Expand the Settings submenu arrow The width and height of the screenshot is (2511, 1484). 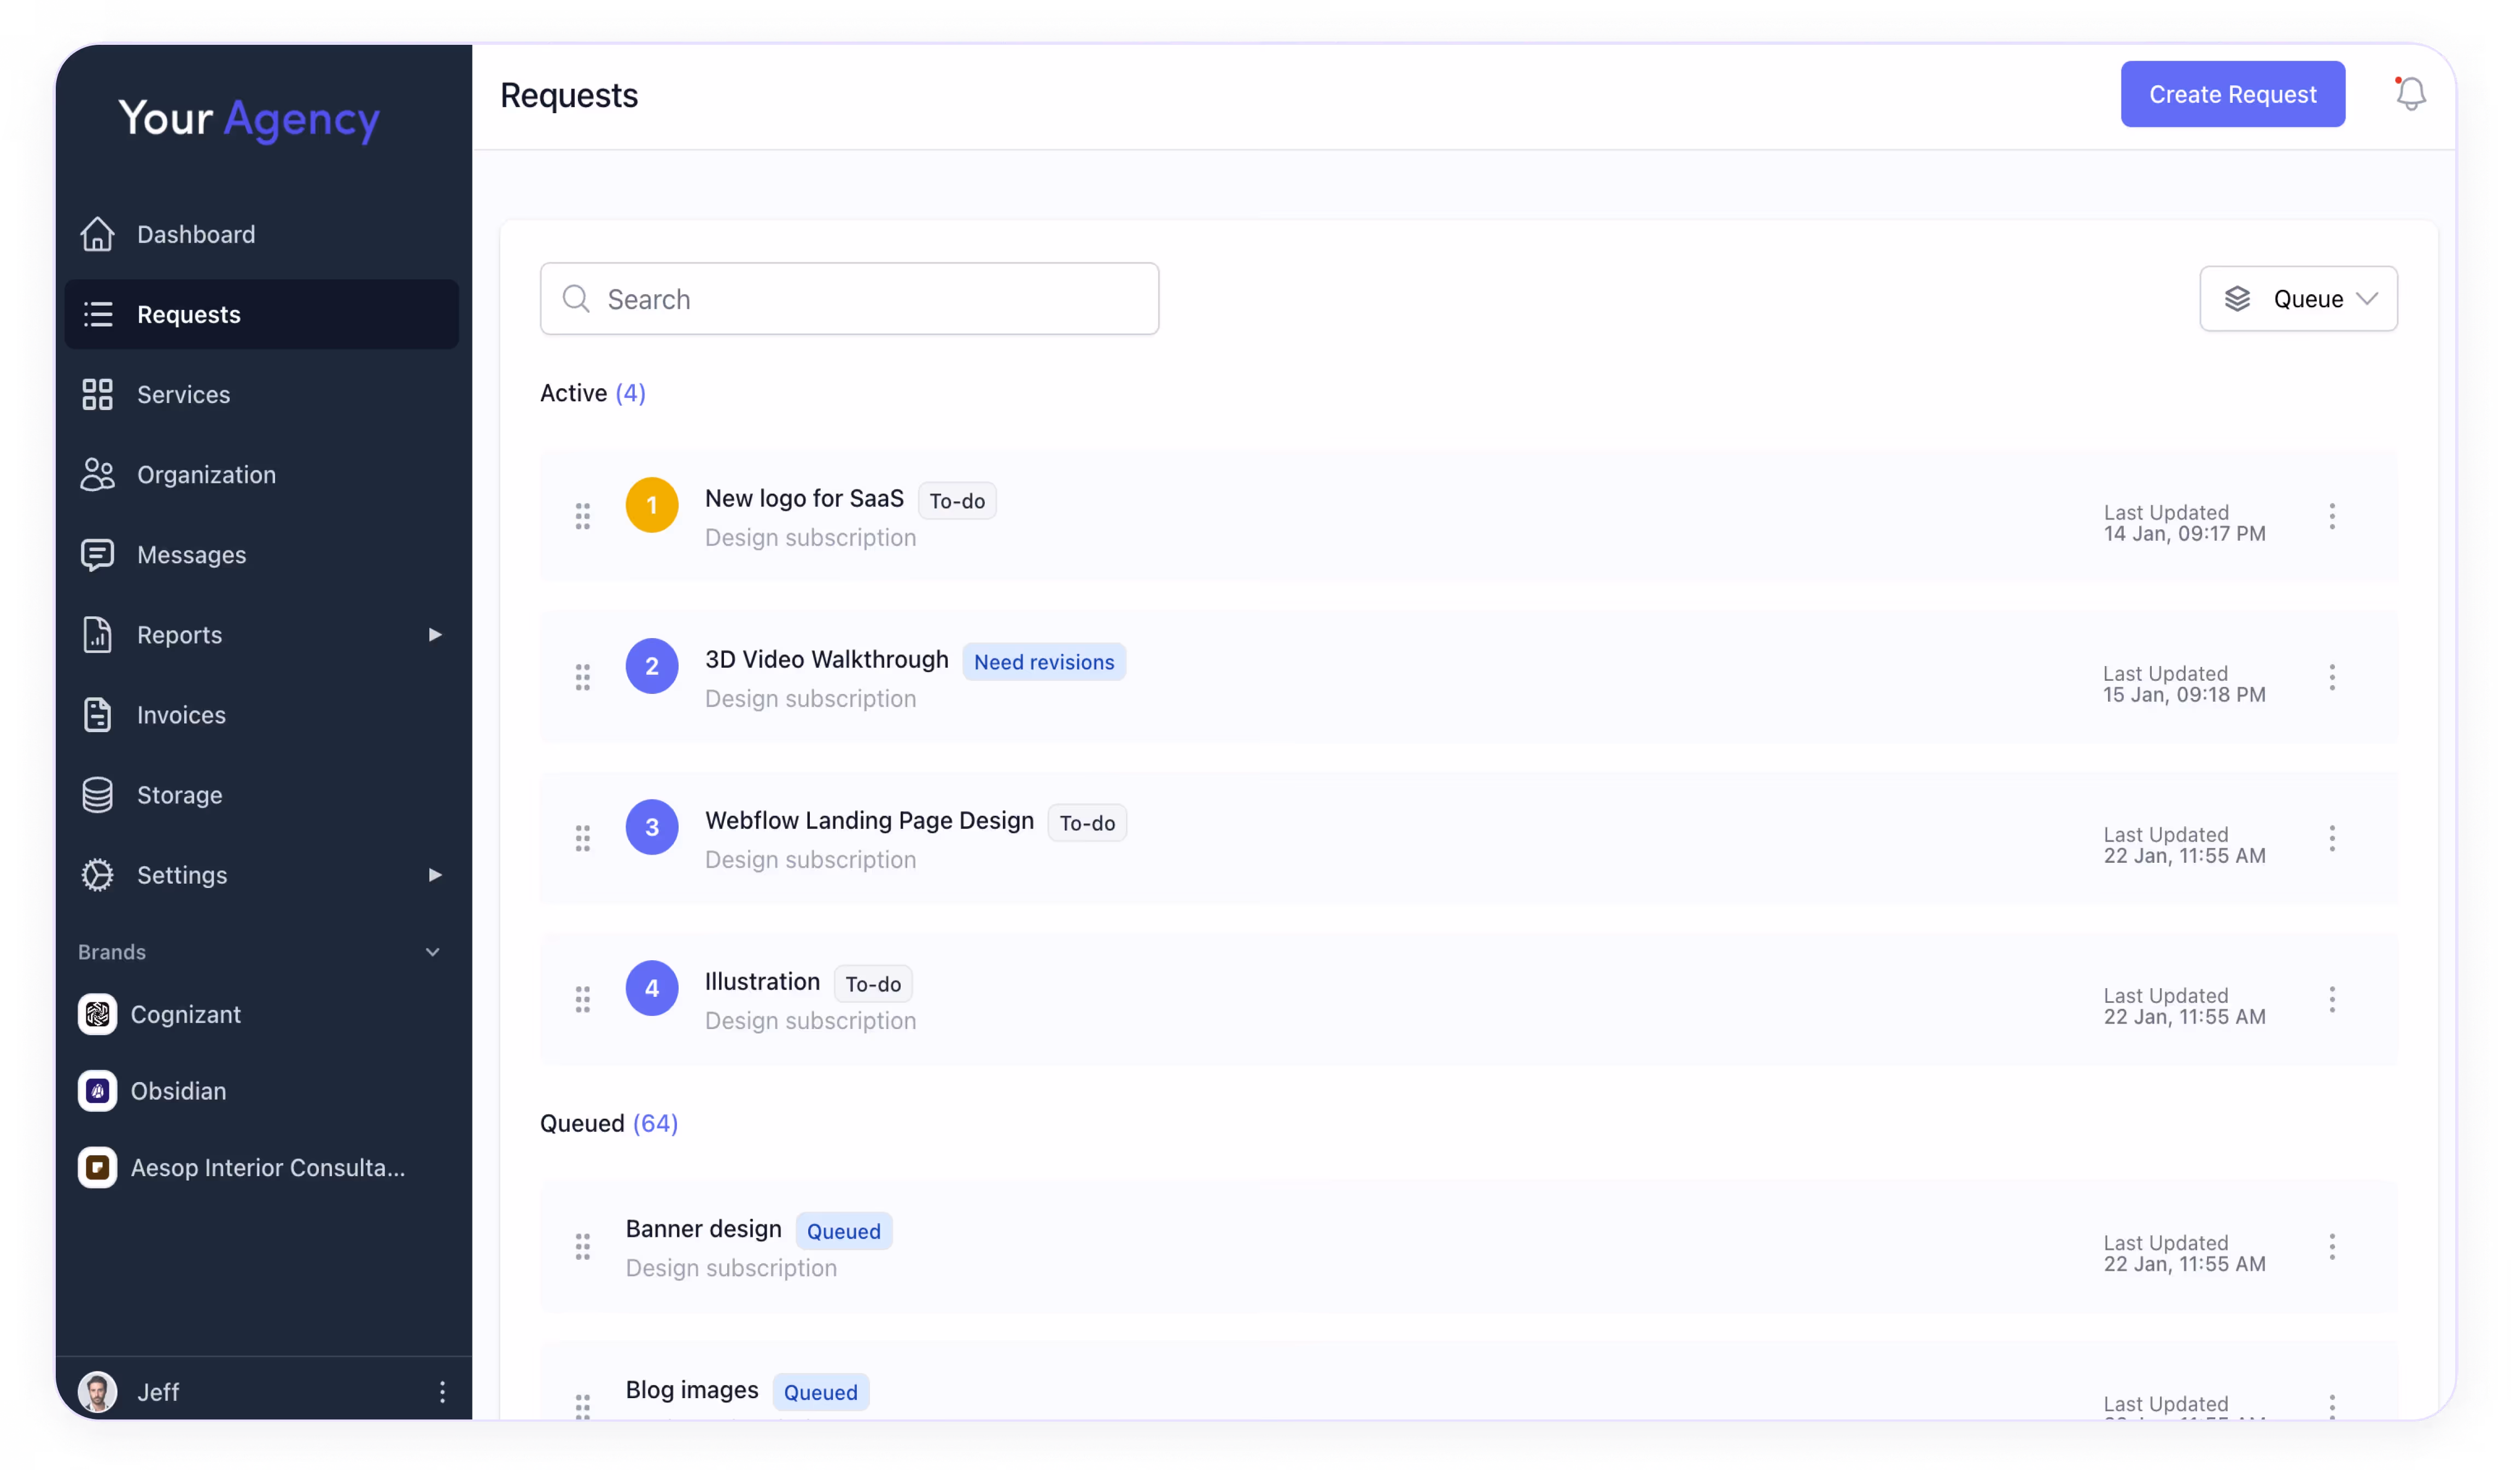(435, 875)
